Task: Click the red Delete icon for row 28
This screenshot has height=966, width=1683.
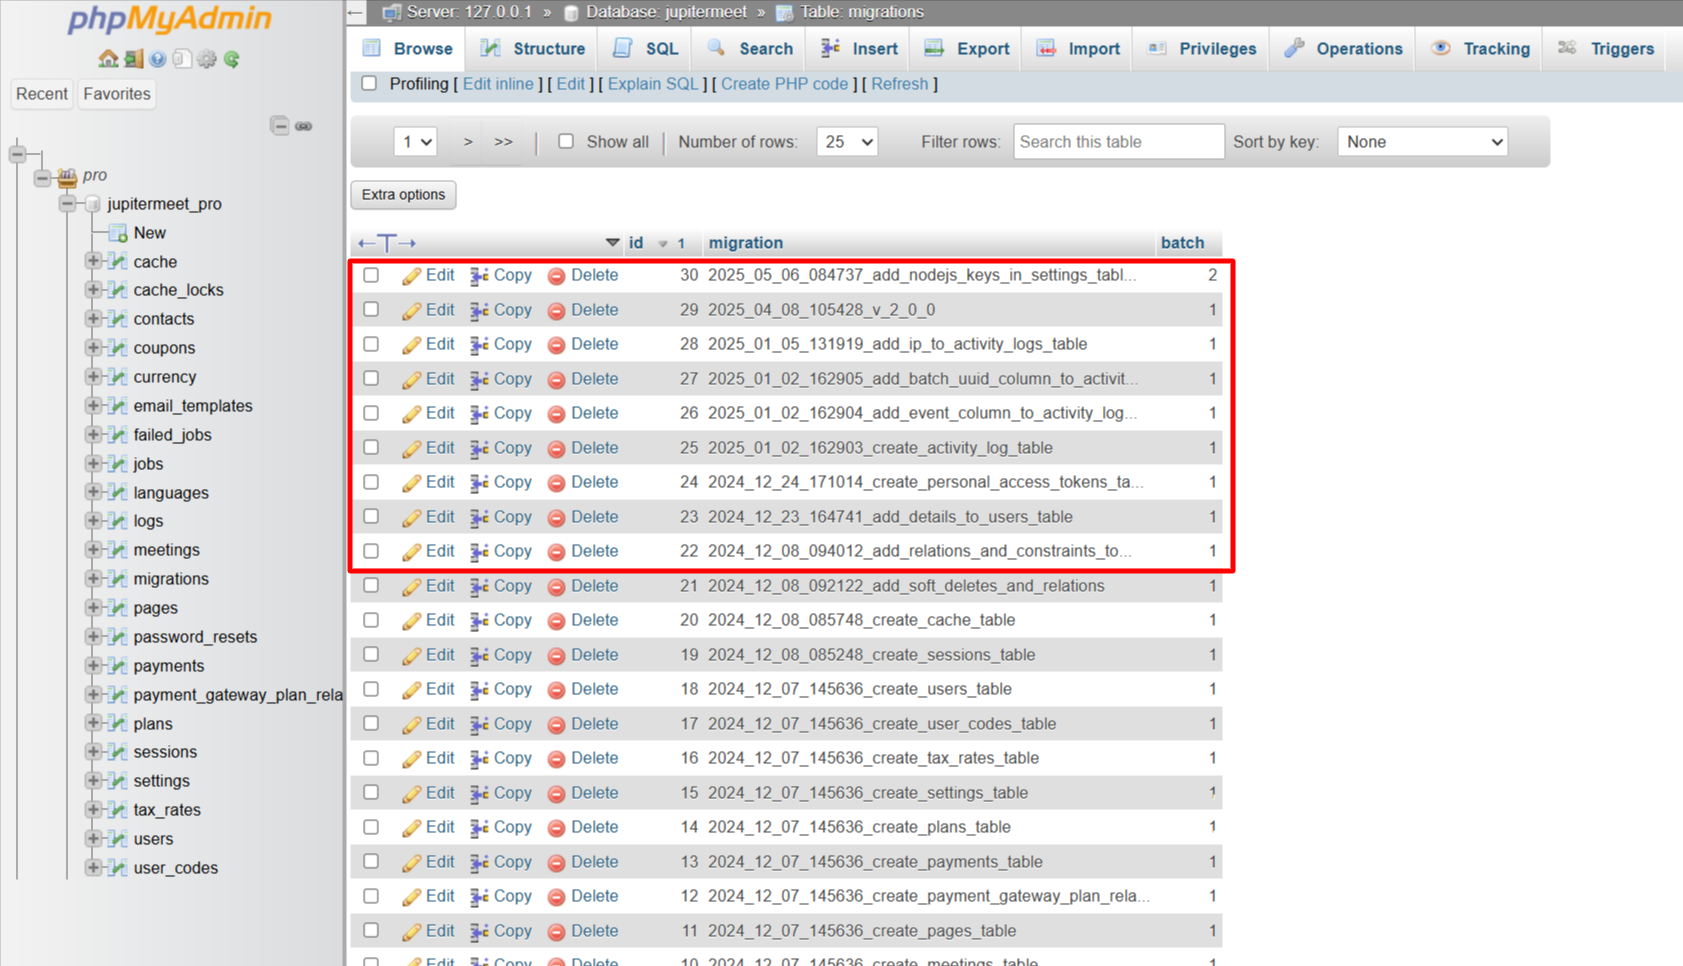Action: [x=556, y=345]
